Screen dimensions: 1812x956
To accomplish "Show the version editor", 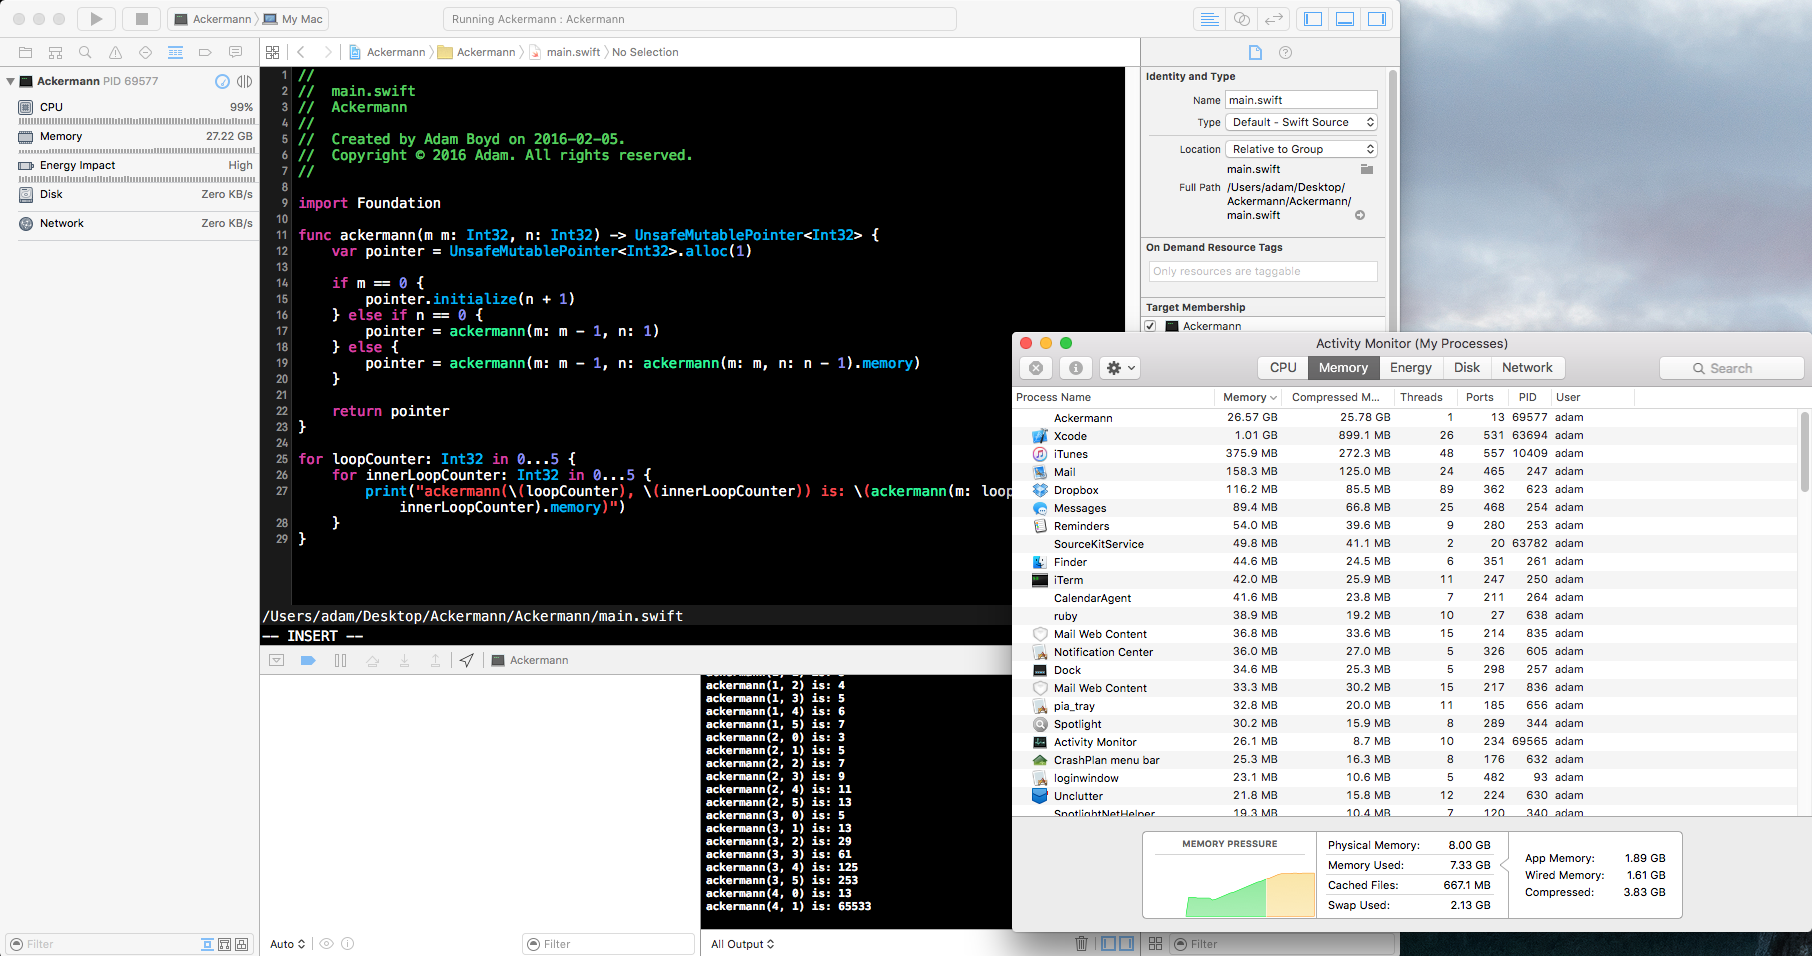I will click(1273, 19).
